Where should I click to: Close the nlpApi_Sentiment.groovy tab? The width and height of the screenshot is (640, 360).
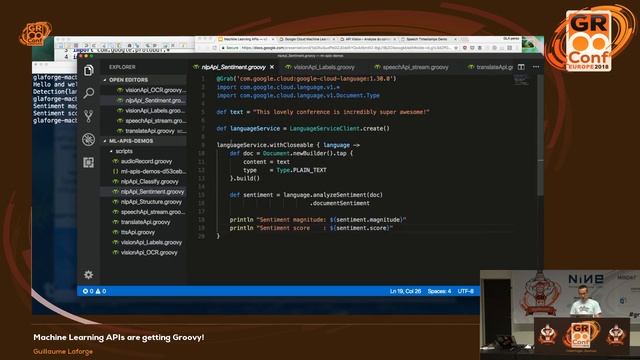click(x=272, y=67)
